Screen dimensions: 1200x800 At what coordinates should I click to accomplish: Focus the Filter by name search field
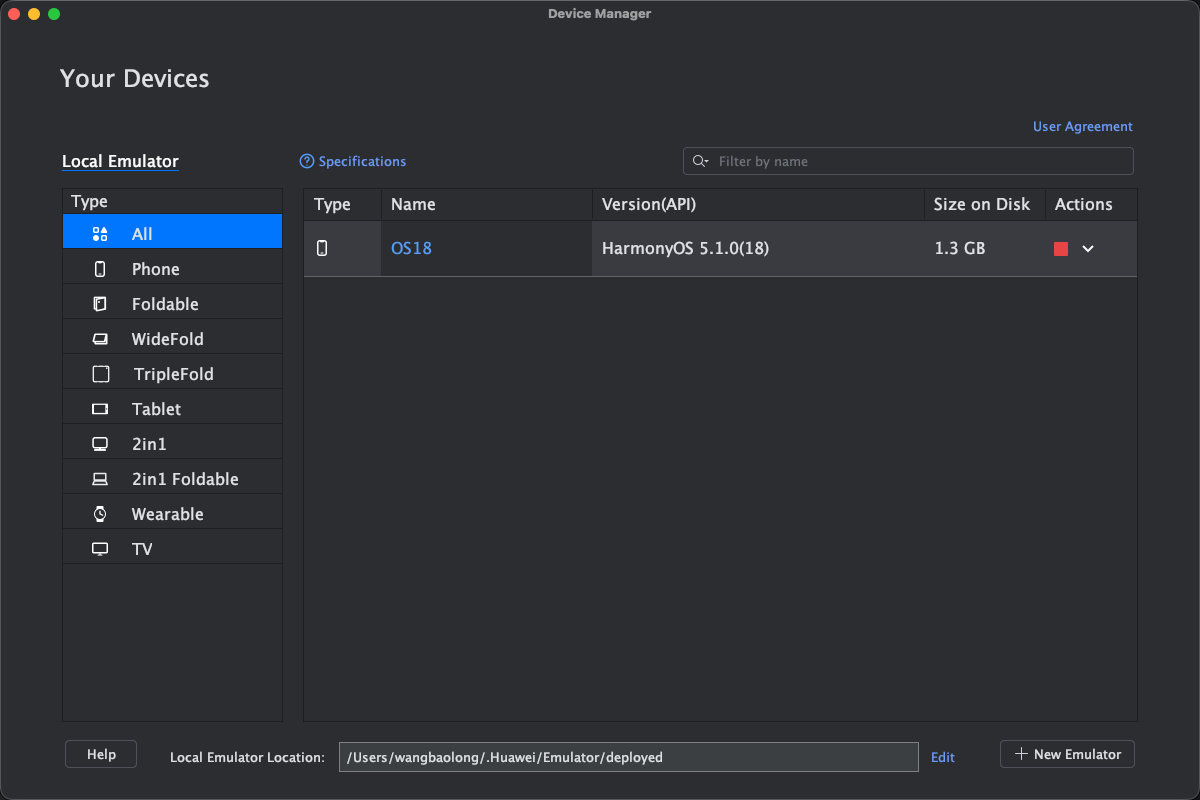908,161
